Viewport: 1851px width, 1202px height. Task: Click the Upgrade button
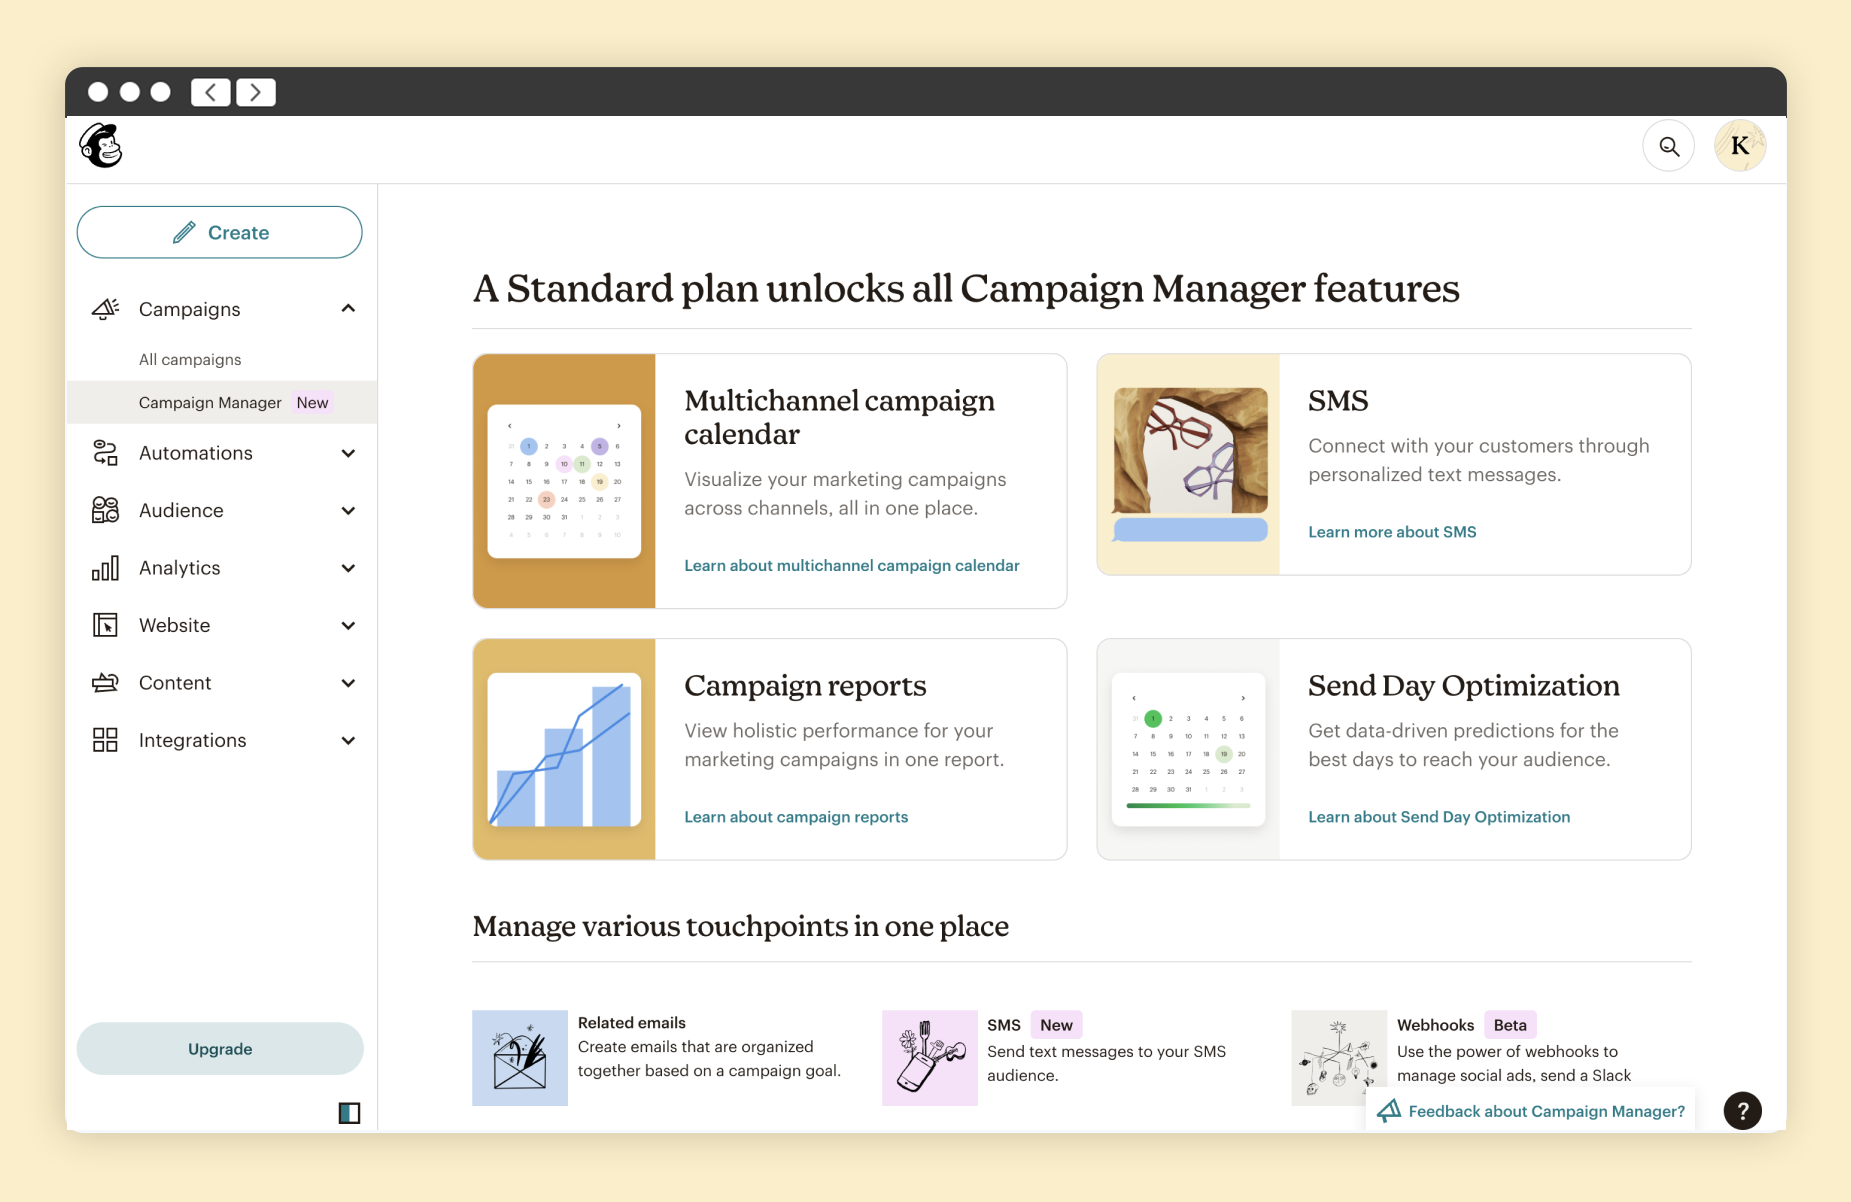pyautogui.click(x=220, y=1049)
